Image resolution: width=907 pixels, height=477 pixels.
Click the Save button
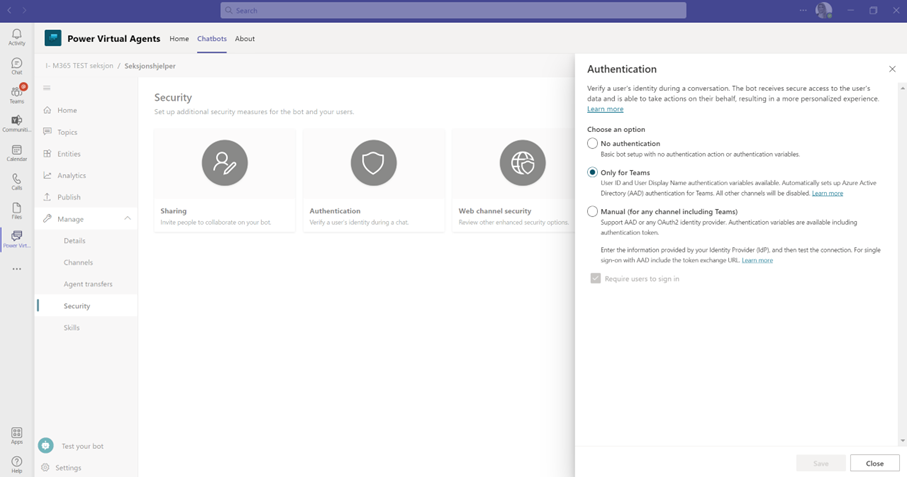pyautogui.click(x=821, y=463)
